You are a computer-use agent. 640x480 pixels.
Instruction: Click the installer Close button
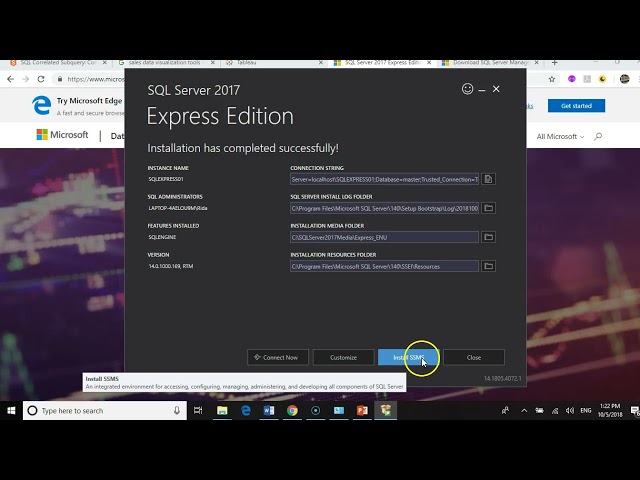pos(474,357)
